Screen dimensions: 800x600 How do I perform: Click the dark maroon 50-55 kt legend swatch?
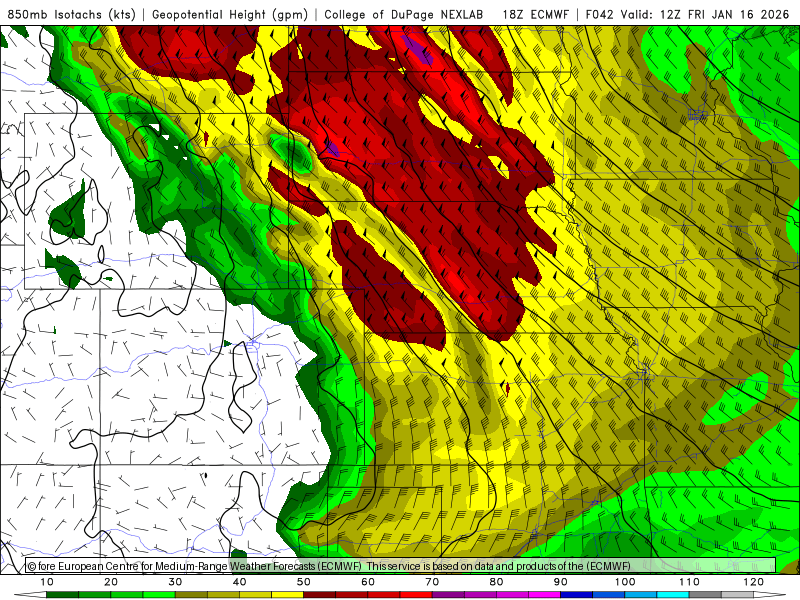point(319,595)
